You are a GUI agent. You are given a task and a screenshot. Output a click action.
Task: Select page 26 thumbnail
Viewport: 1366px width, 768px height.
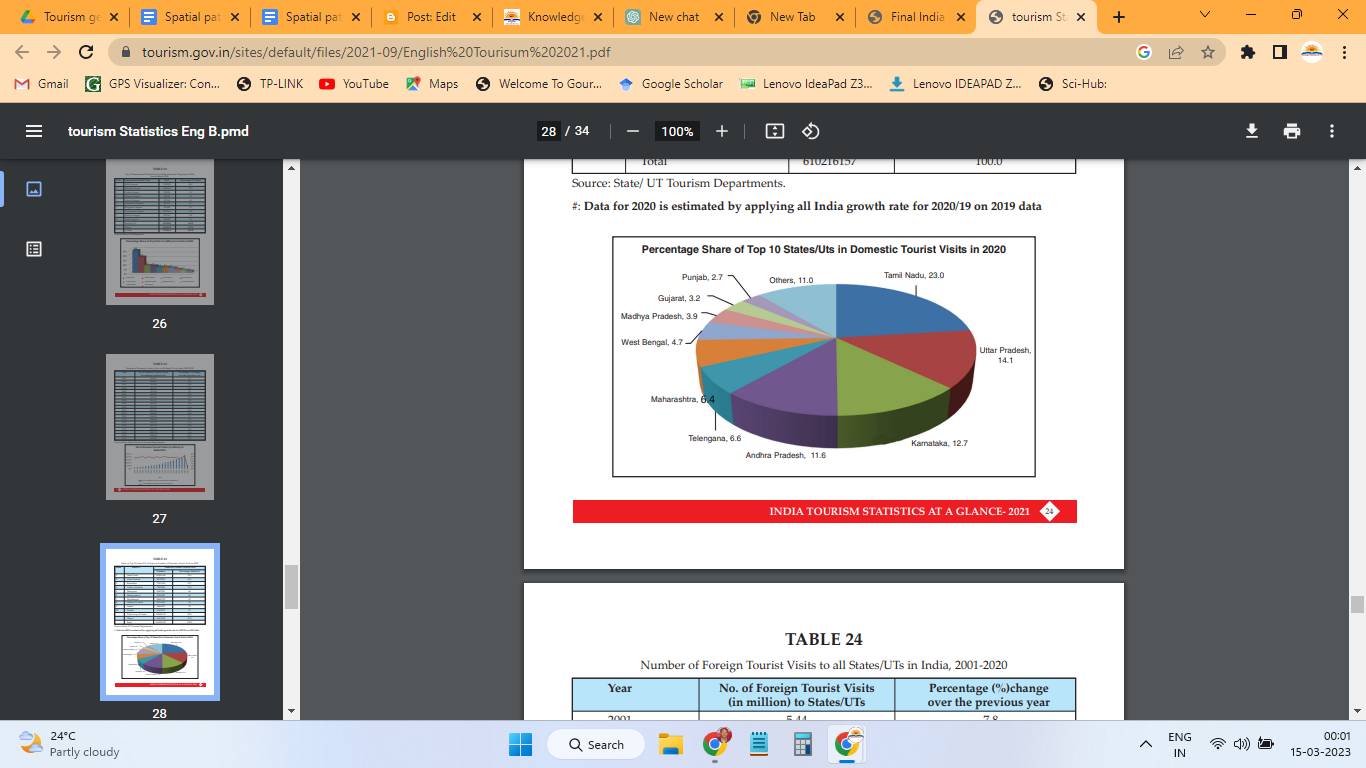pyautogui.click(x=160, y=232)
